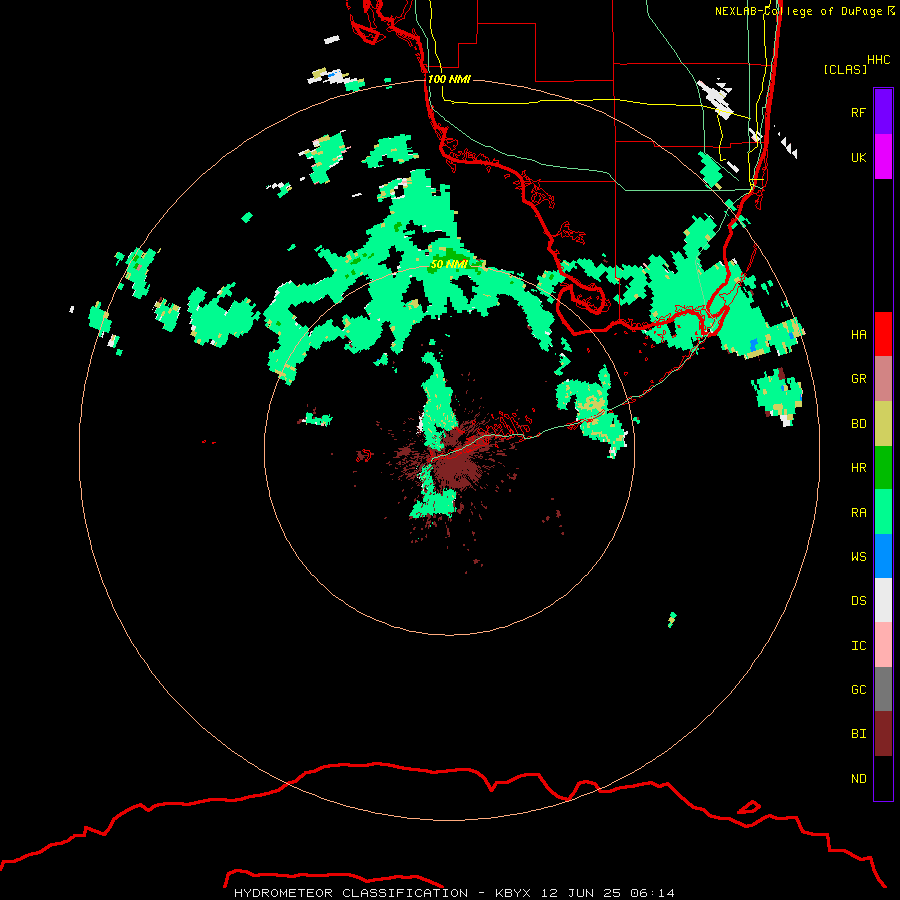The image size is (900, 900).
Task: Click the KBYX radar site identifier
Action: pyautogui.click(x=513, y=893)
